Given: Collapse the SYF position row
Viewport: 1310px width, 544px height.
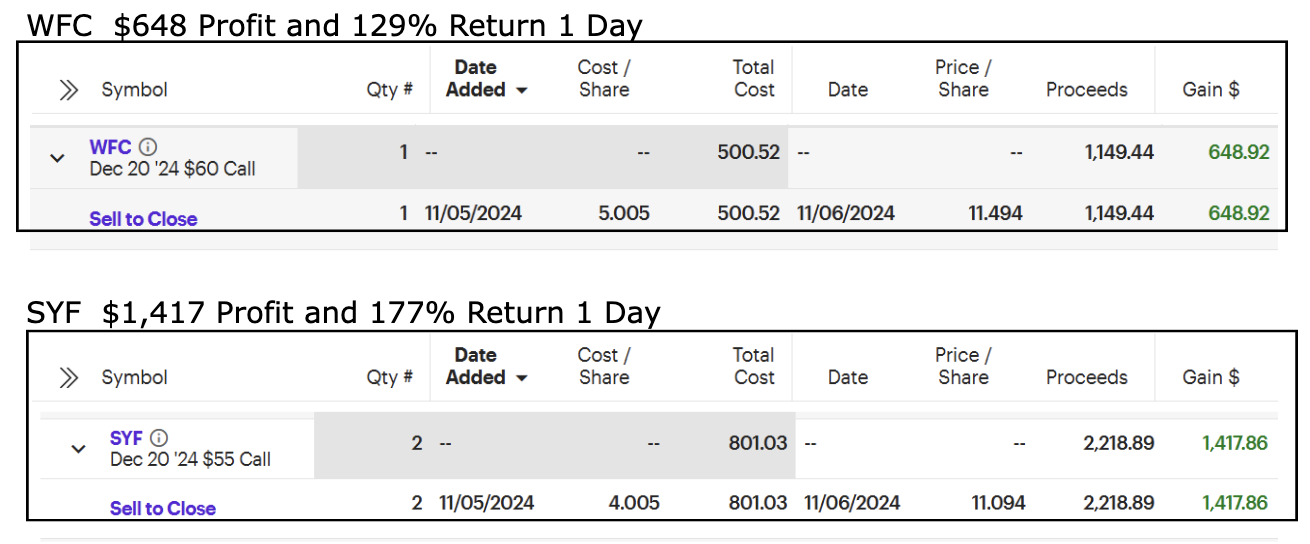Looking at the screenshot, I should point(78,449).
